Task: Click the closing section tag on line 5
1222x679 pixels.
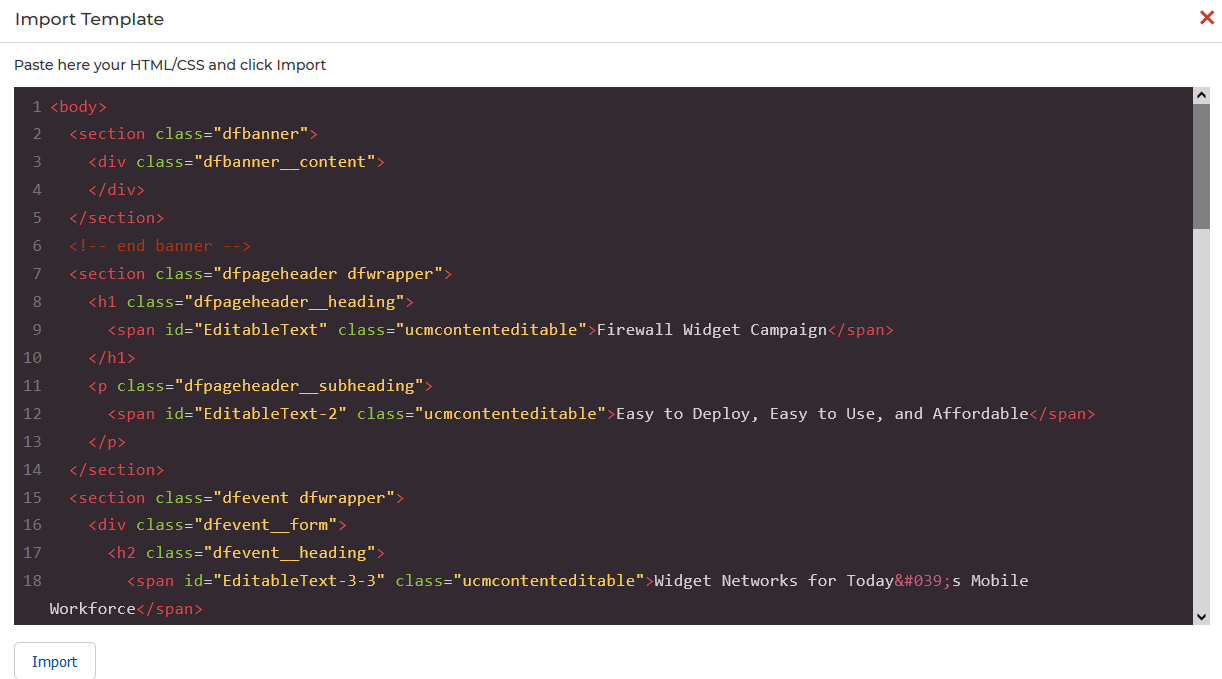Action: (117, 218)
